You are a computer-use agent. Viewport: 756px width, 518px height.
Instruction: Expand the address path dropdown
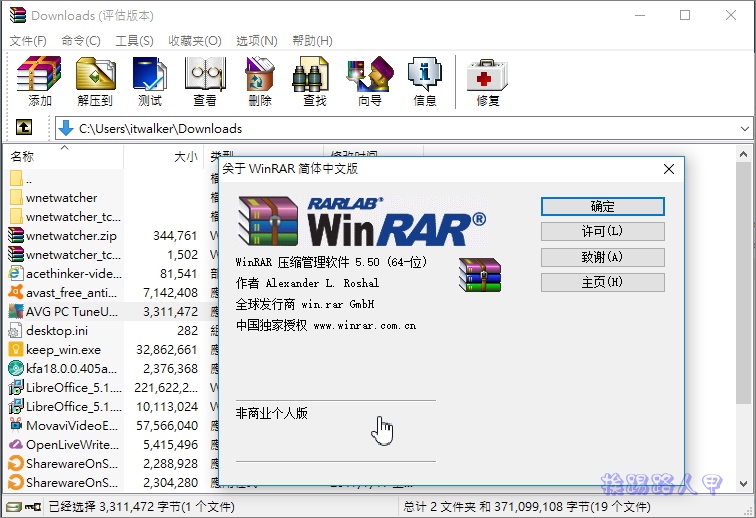tap(744, 128)
